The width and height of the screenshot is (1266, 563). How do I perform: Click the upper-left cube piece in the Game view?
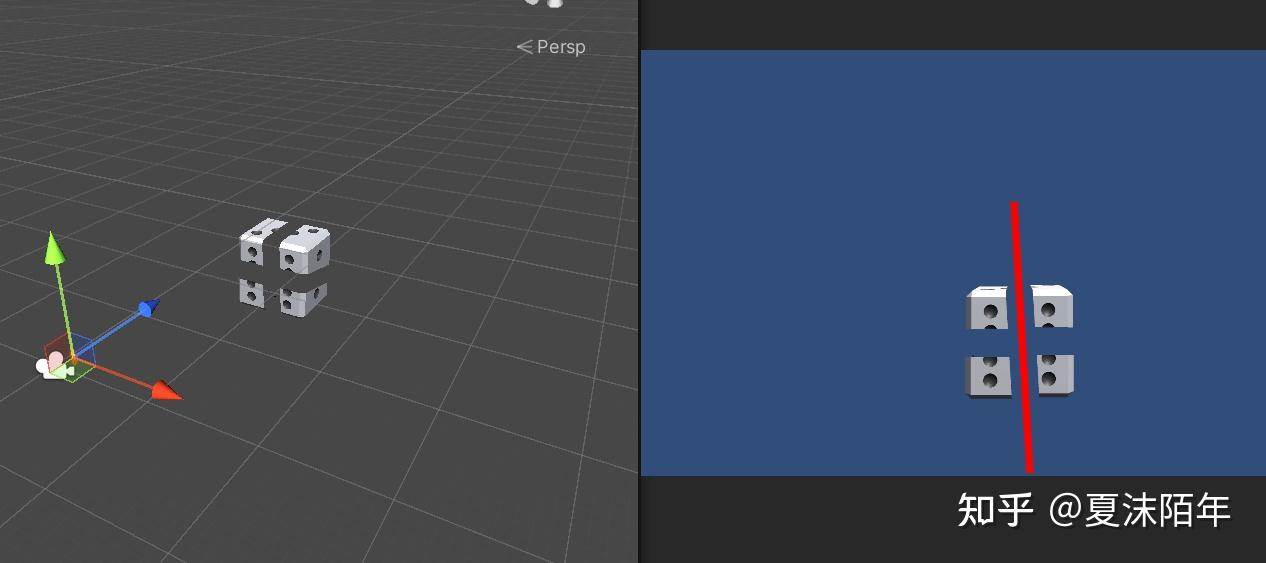coord(989,308)
